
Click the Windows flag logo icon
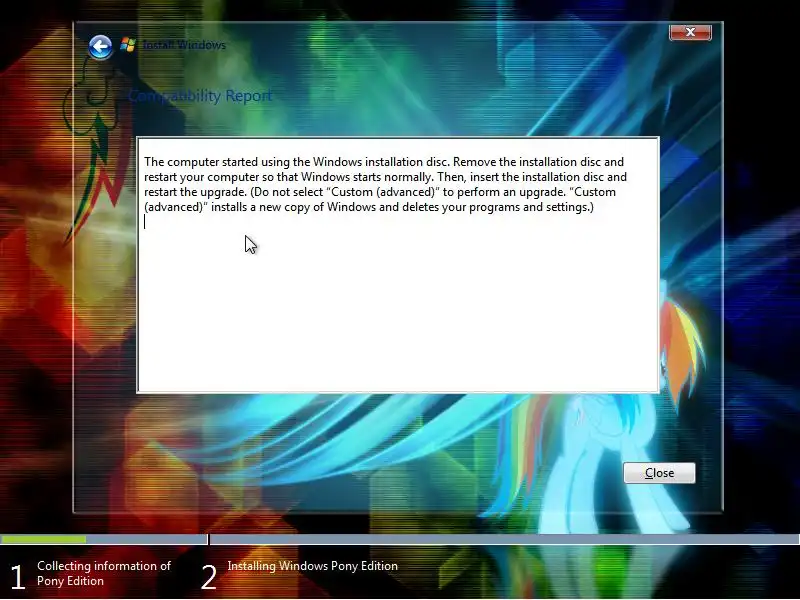(x=128, y=45)
